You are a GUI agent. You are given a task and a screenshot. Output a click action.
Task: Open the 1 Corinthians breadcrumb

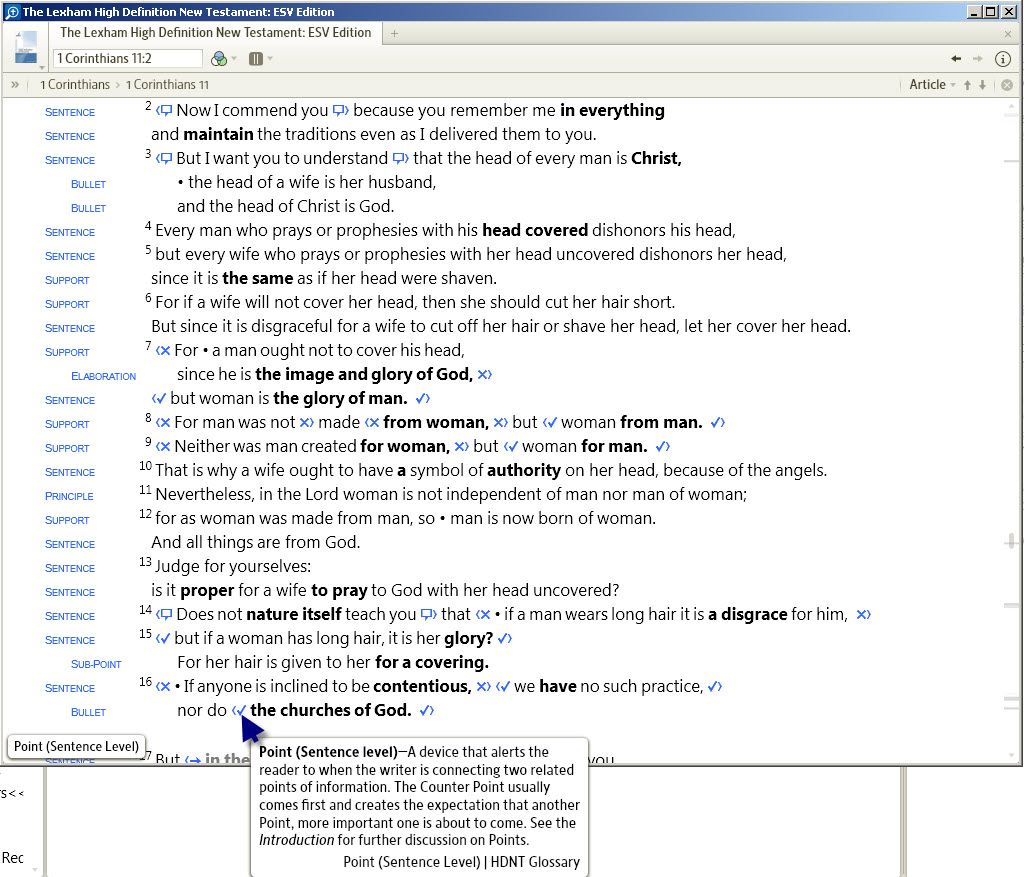(x=74, y=84)
